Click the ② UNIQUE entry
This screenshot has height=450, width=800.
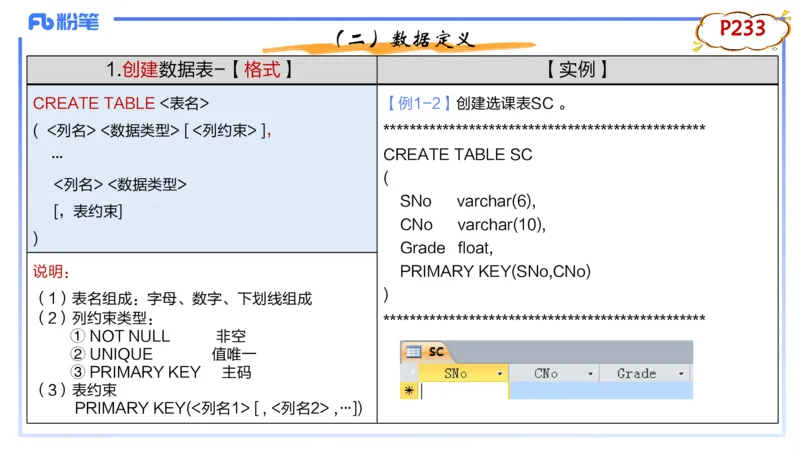111,354
